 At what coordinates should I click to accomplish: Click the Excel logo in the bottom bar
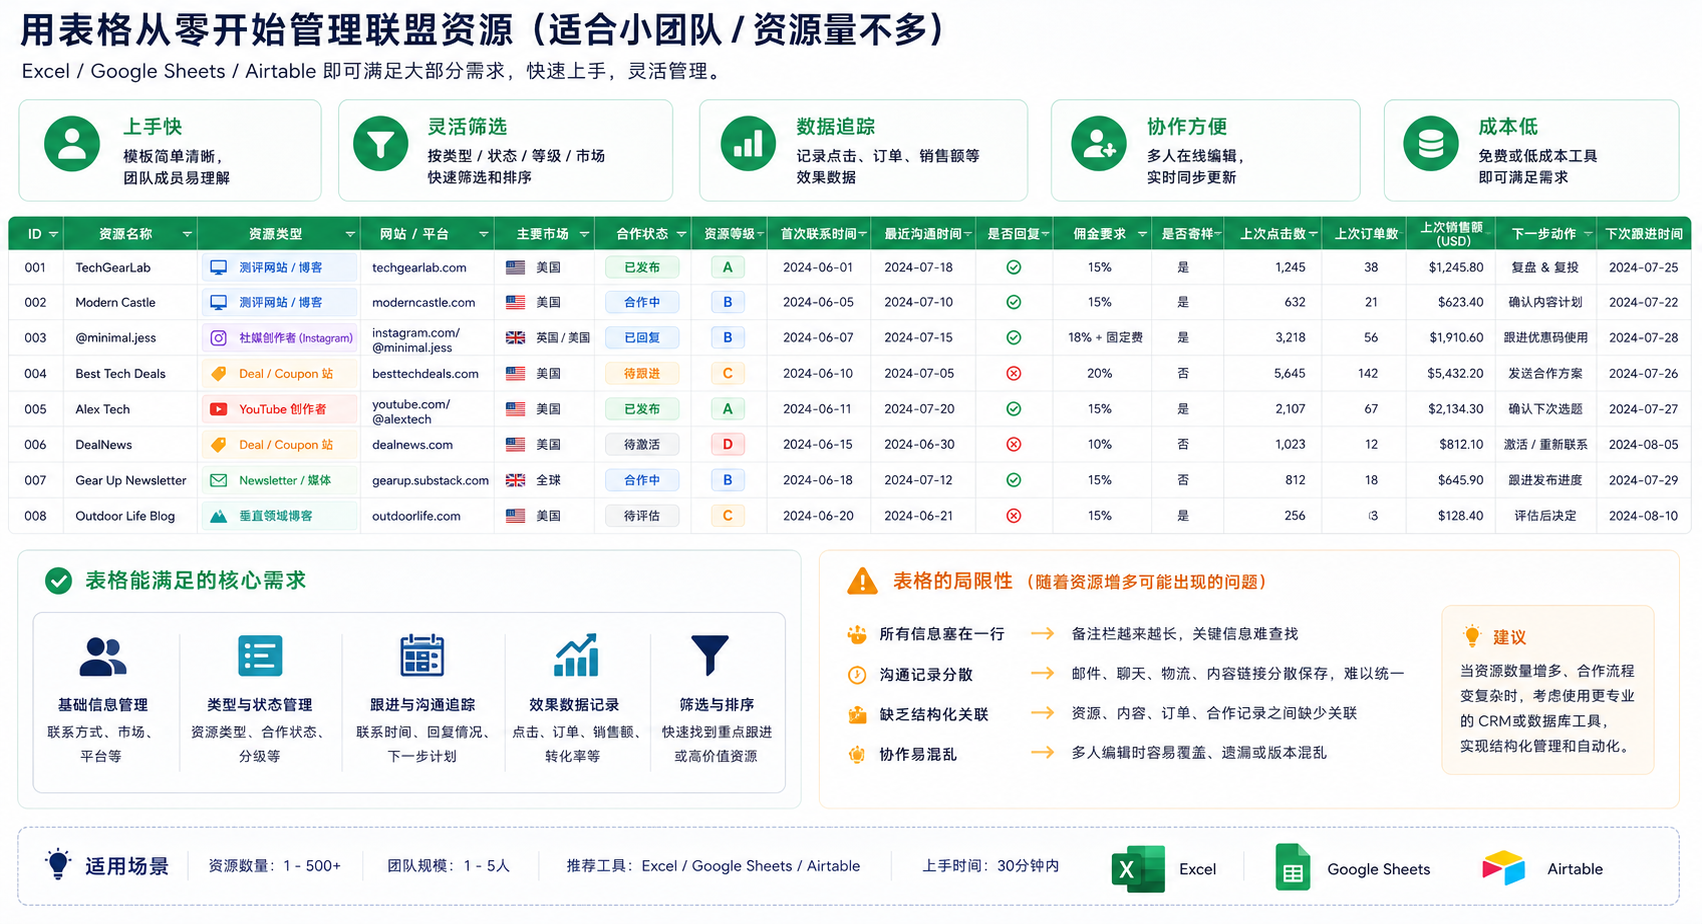[1138, 869]
